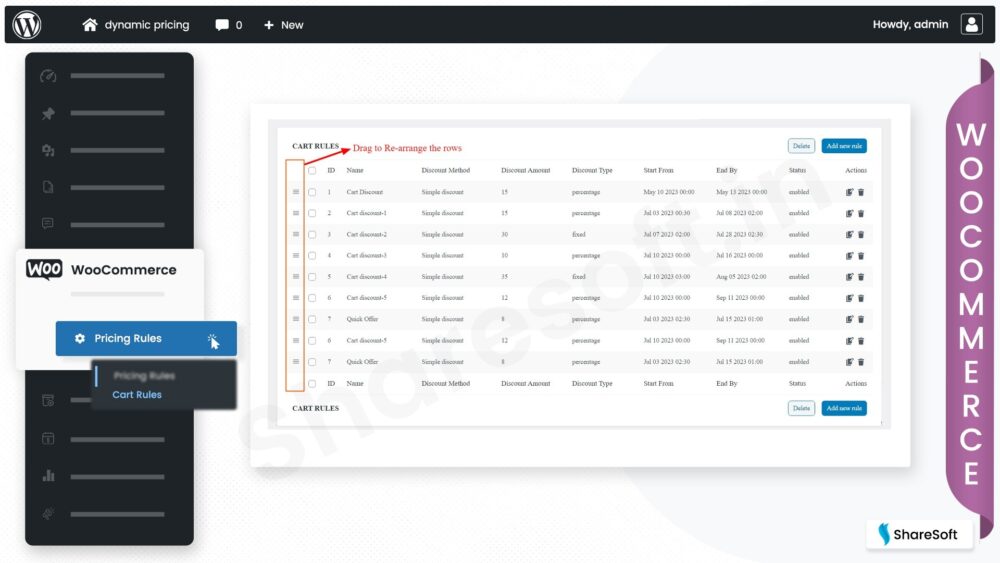Toggle the select-all checkbox in the table header

tap(312, 170)
